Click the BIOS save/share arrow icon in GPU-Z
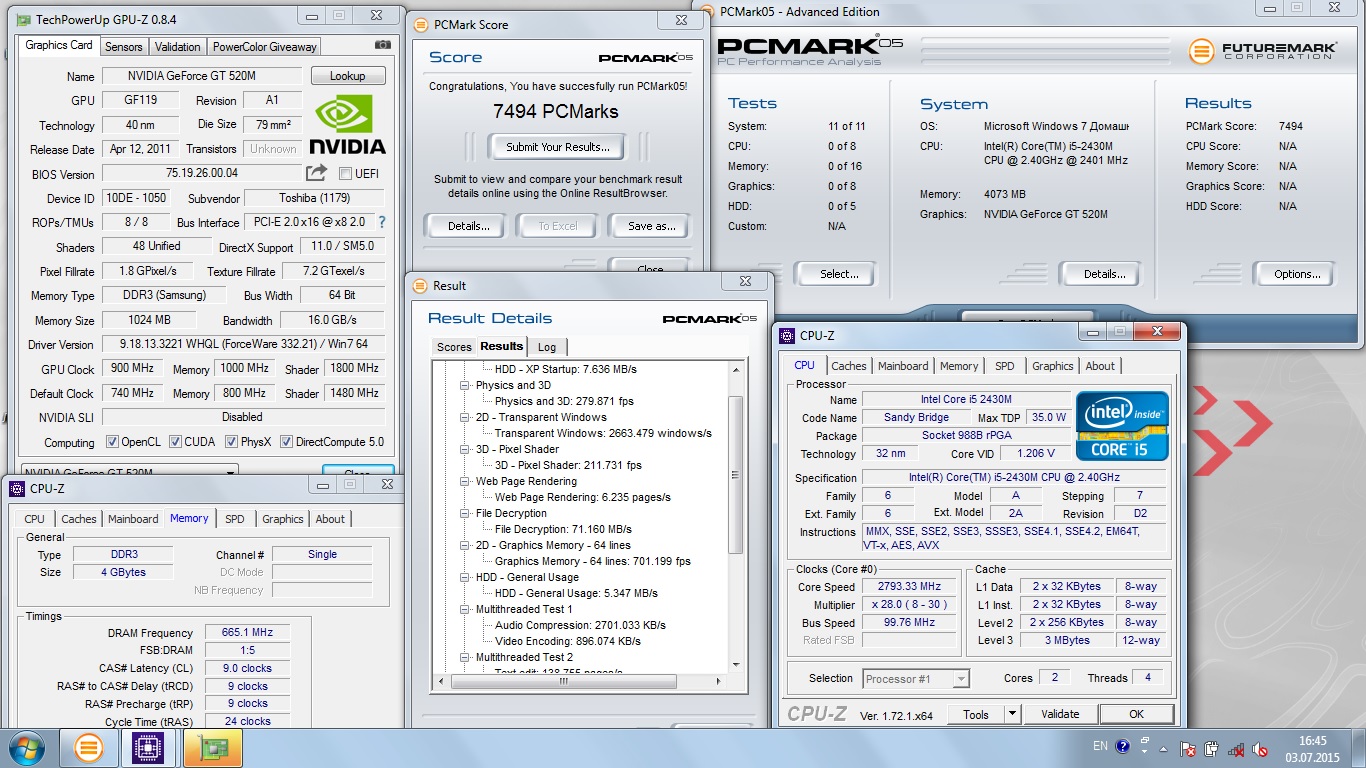 316,173
